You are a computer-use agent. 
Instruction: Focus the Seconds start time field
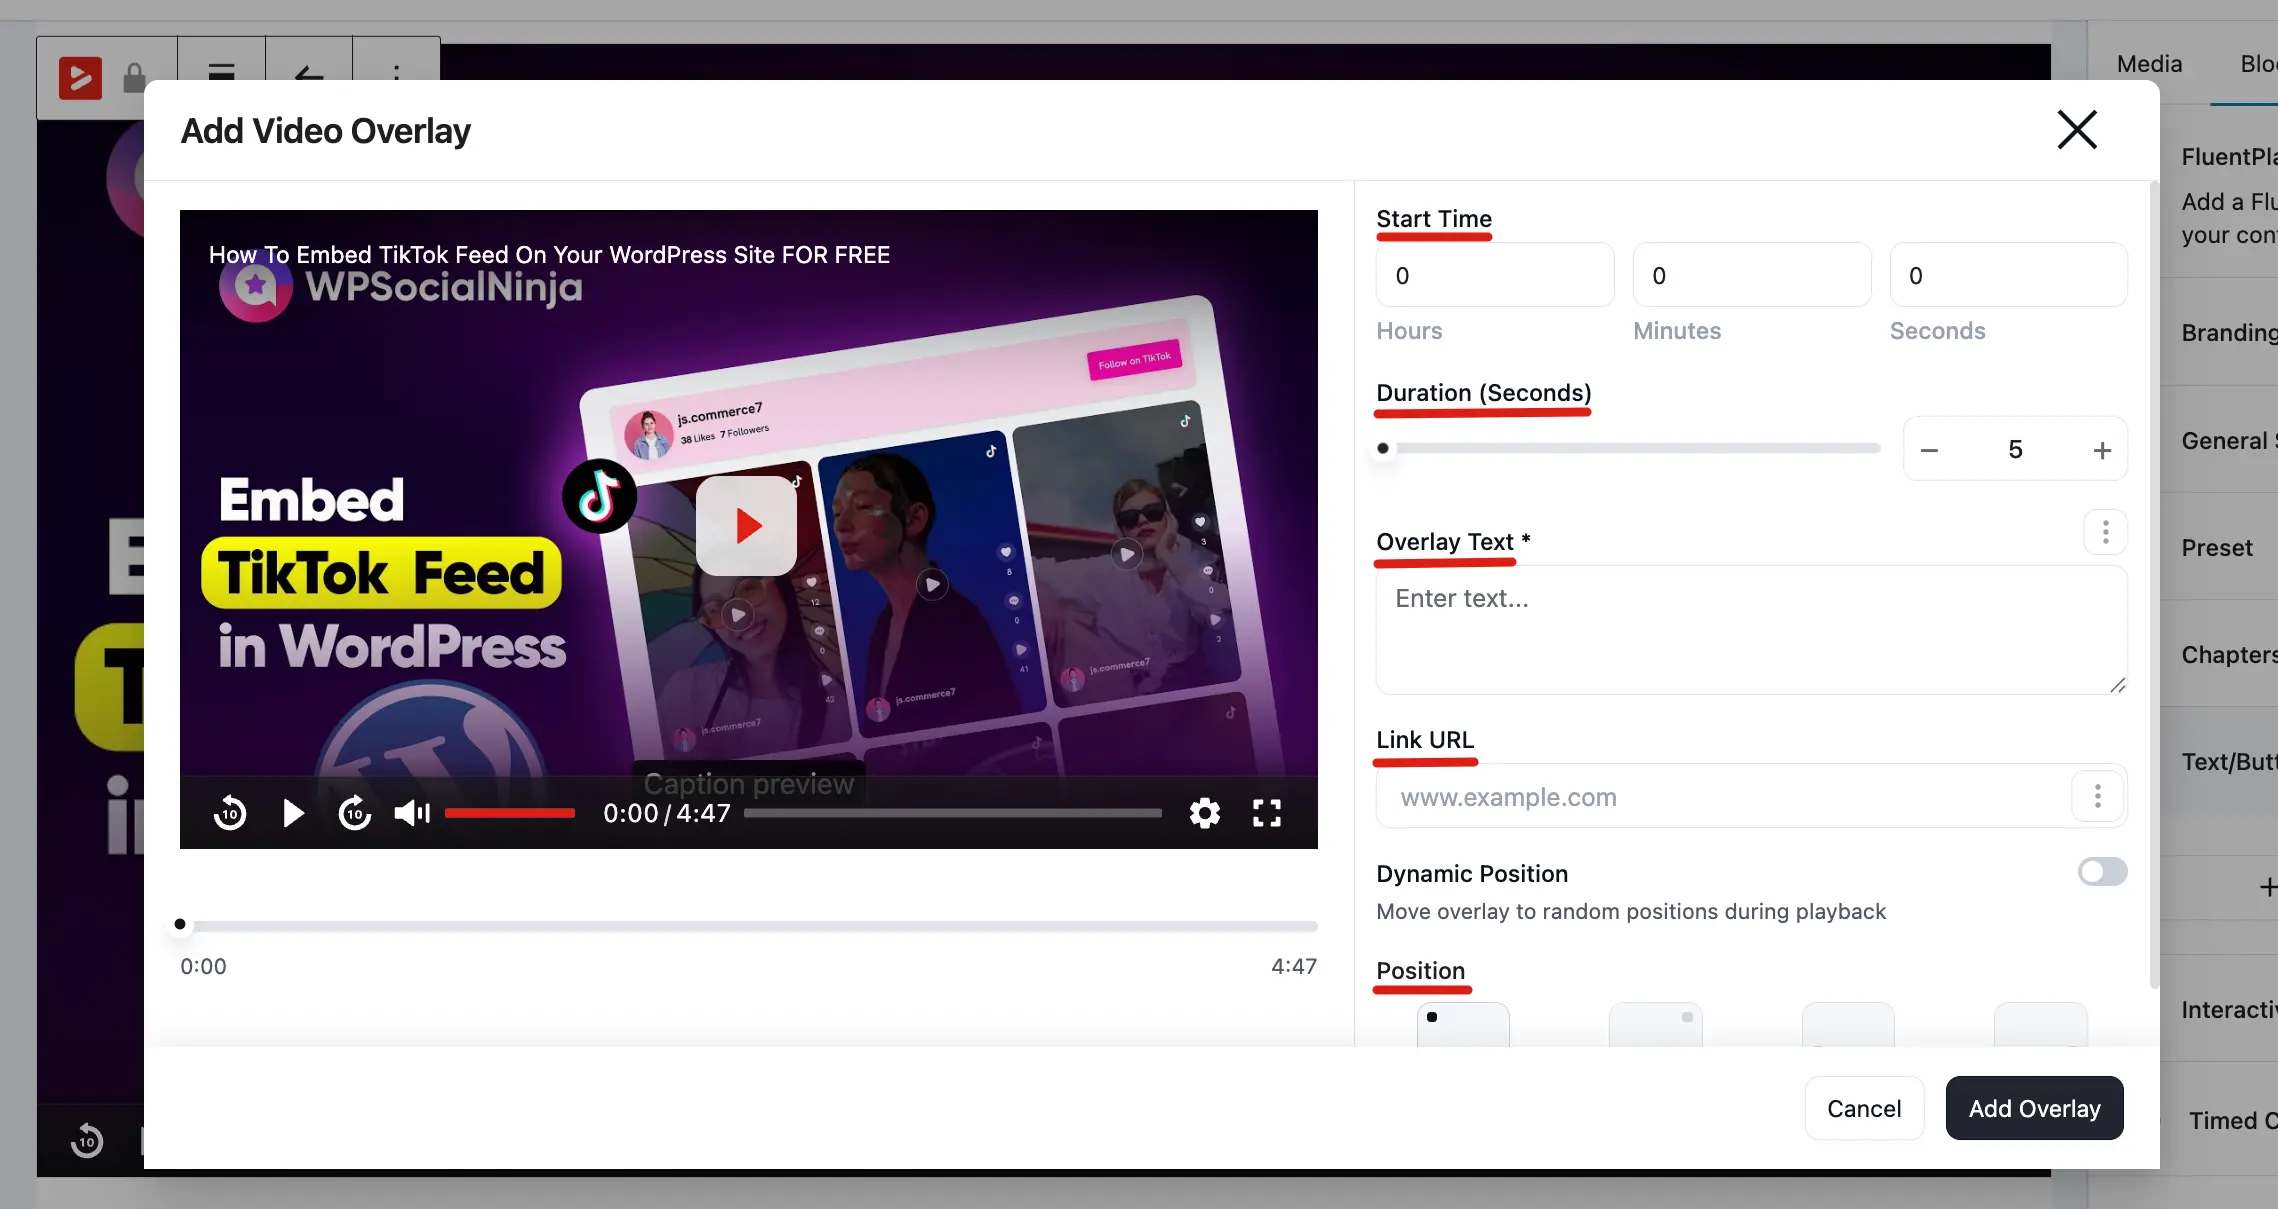(2008, 275)
